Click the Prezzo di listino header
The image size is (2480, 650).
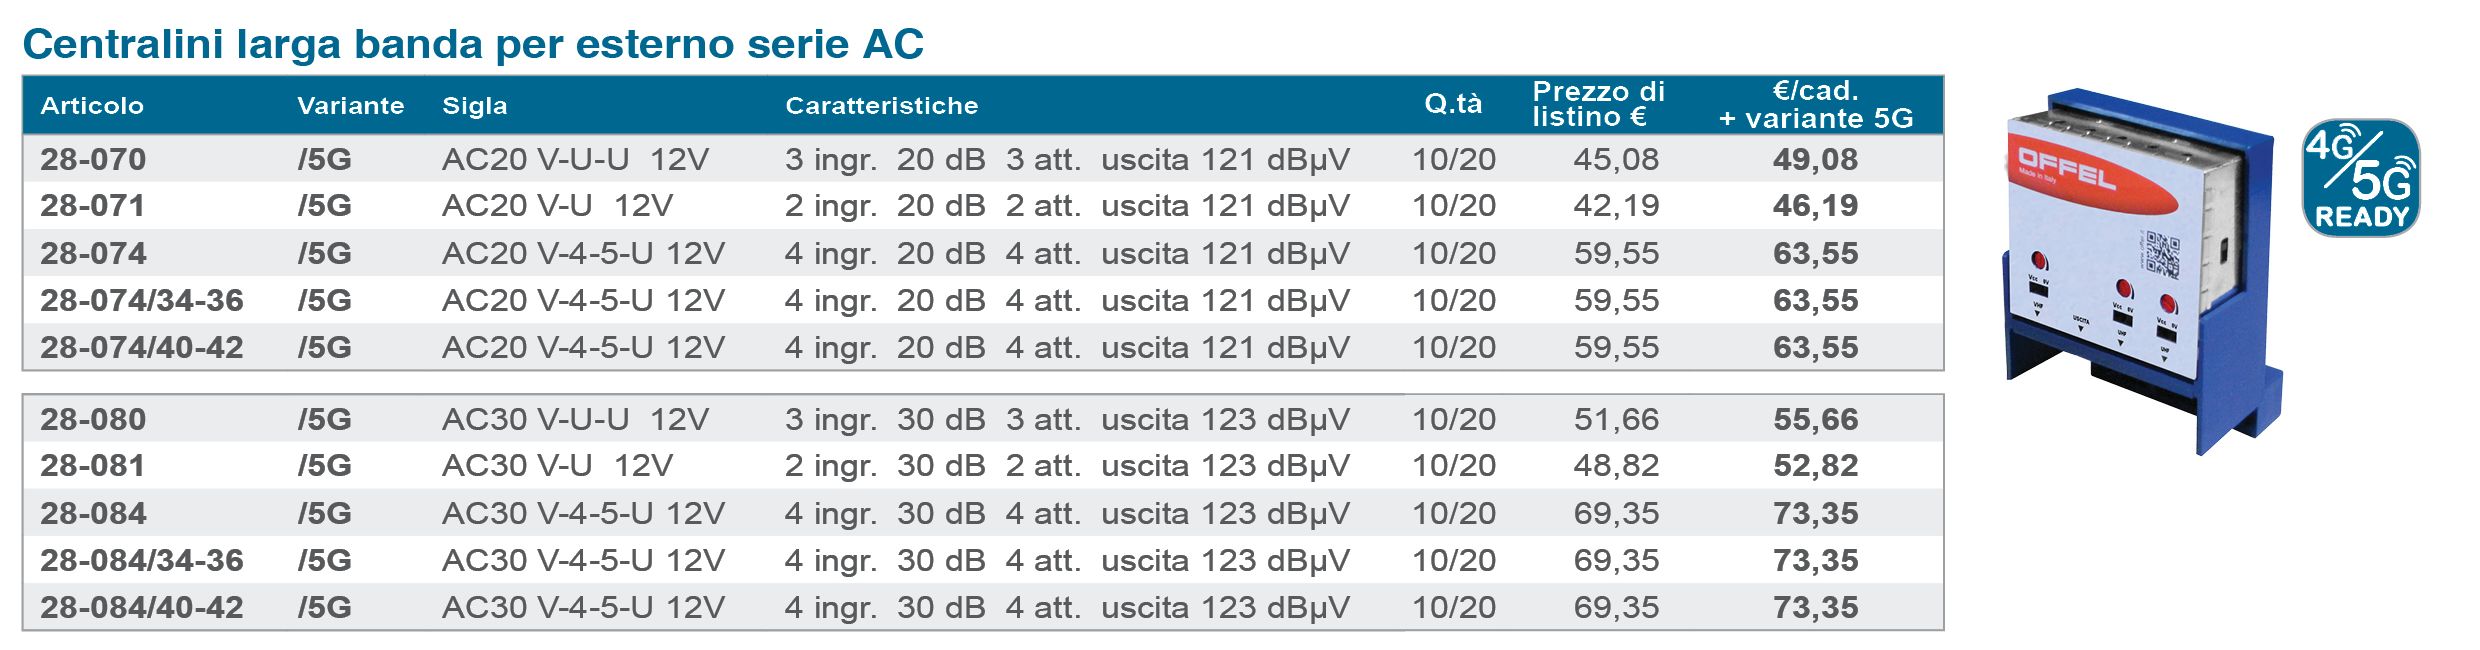1598,104
